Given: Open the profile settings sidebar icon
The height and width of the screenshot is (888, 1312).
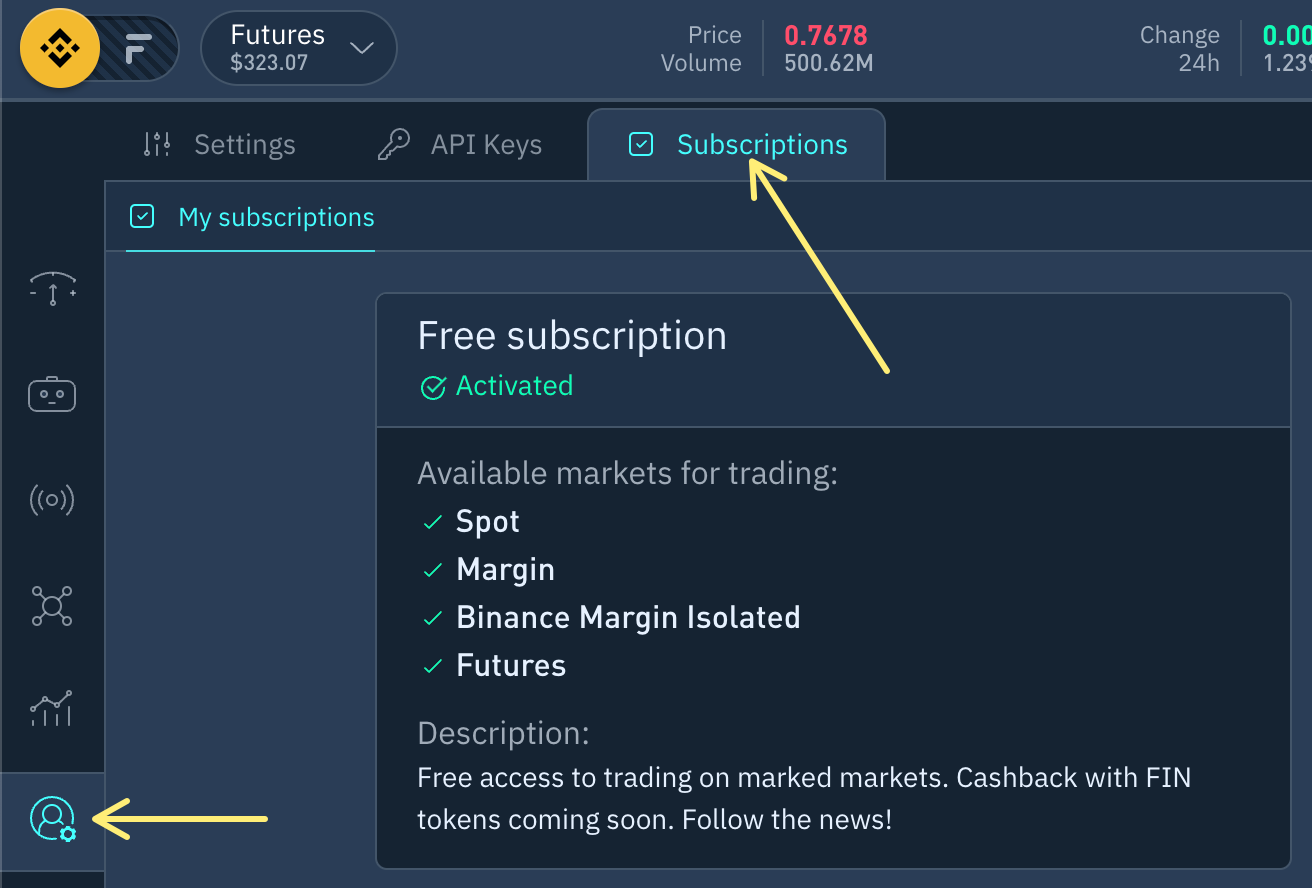Looking at the screenshot, I should (52, 819).
